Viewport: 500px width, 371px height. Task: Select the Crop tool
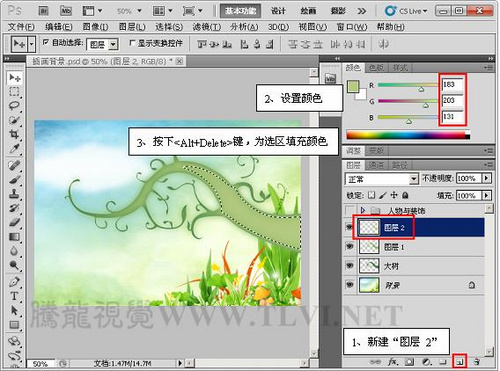point(15,134)
